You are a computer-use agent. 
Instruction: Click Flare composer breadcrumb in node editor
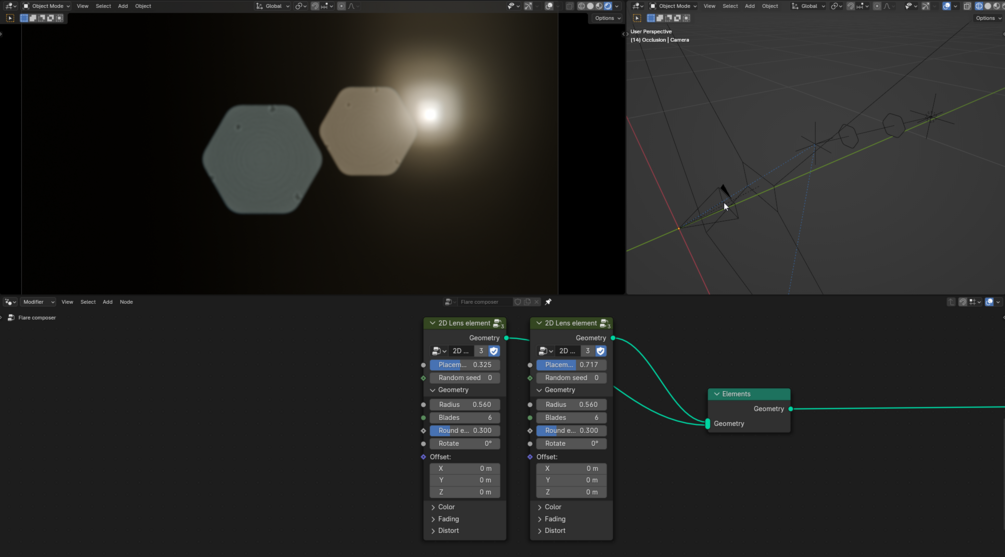(x=37, y=318)
